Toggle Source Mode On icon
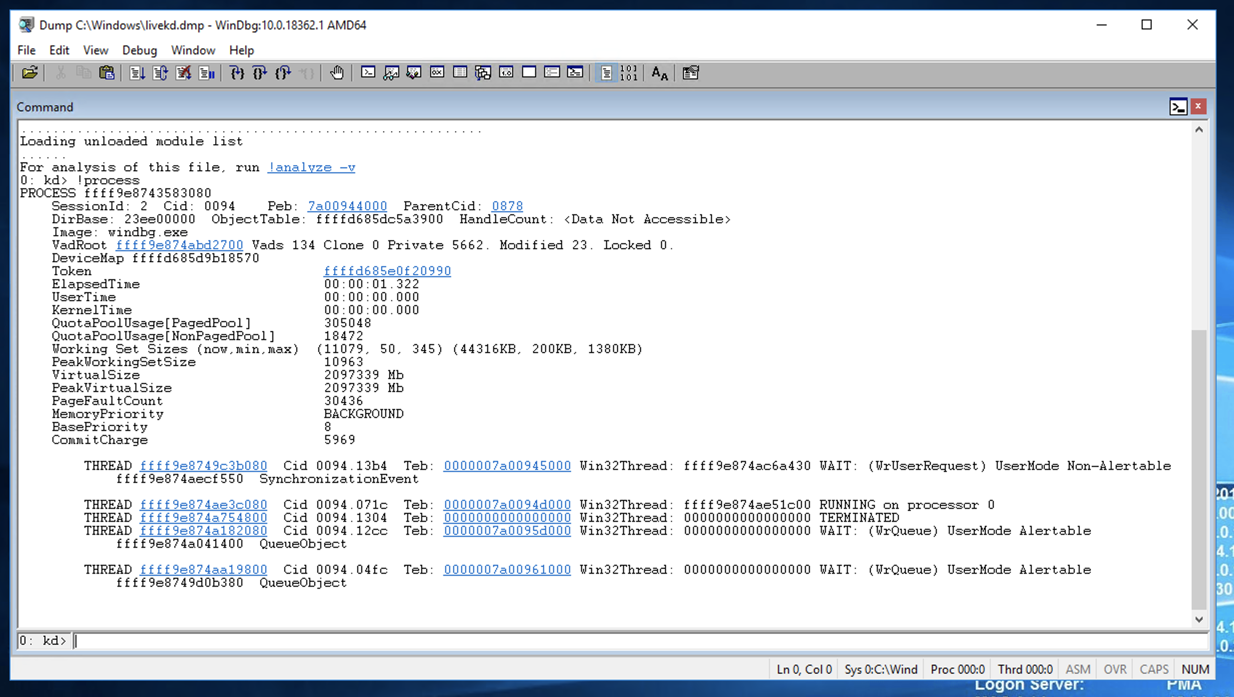 (x=606, y=73)
